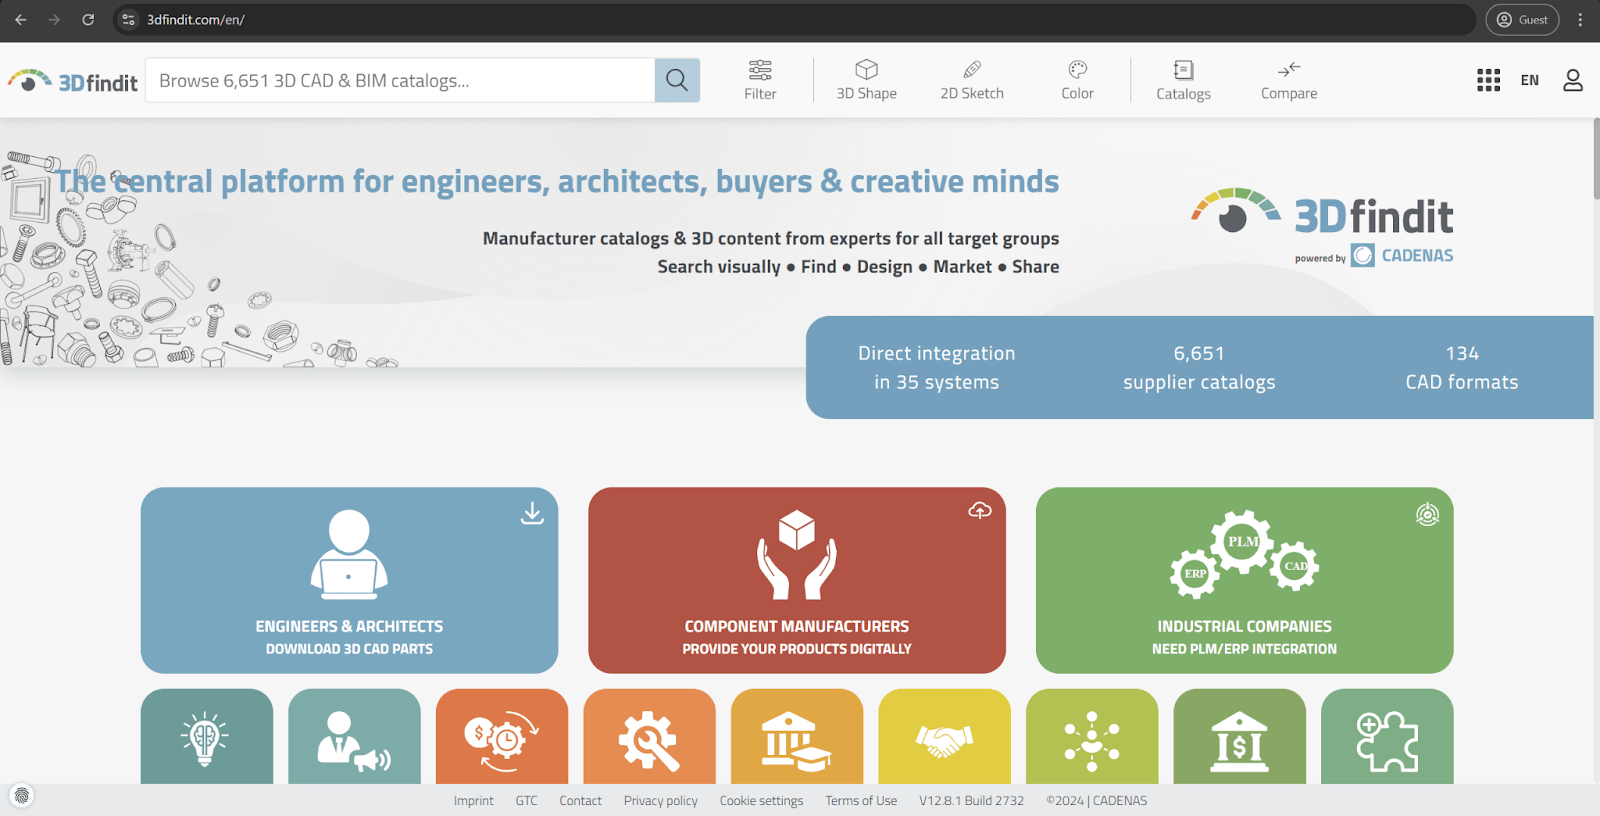The height and width of the screenshot is (816, 1600).
Task: Open the Compare tool
Action: 1289,80
